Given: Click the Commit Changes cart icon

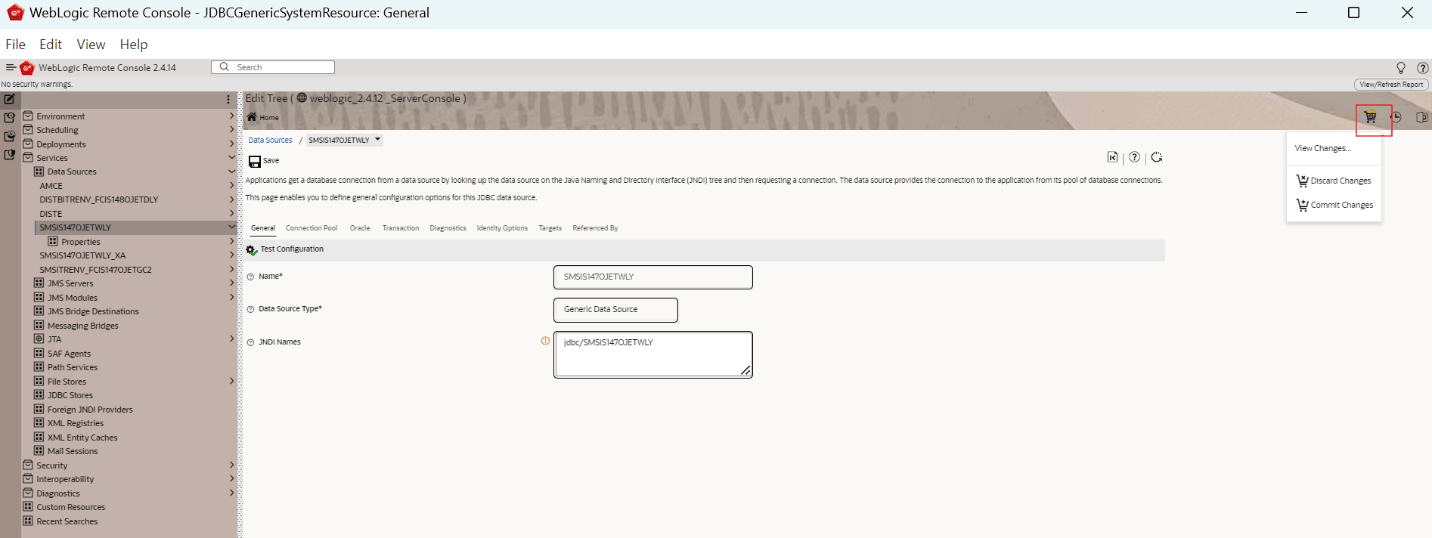Looking at the screenshot, I should pyautogui.click(x=1302, y=205).
